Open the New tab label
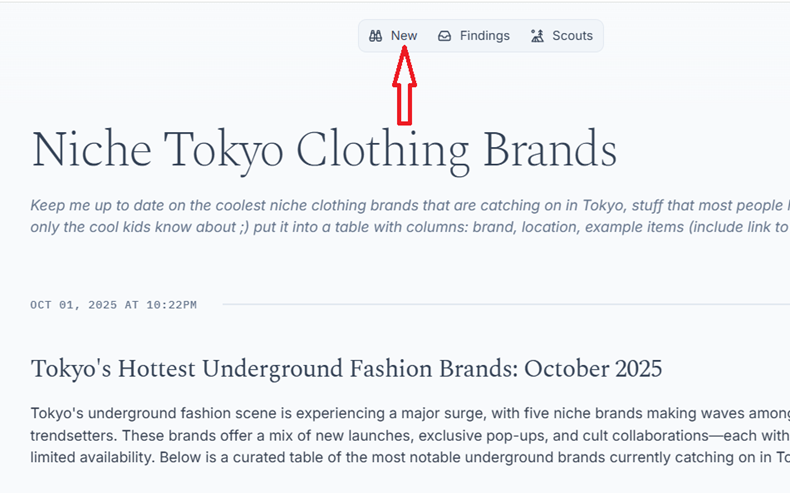The image size is (790, 493). coord(404,36)
